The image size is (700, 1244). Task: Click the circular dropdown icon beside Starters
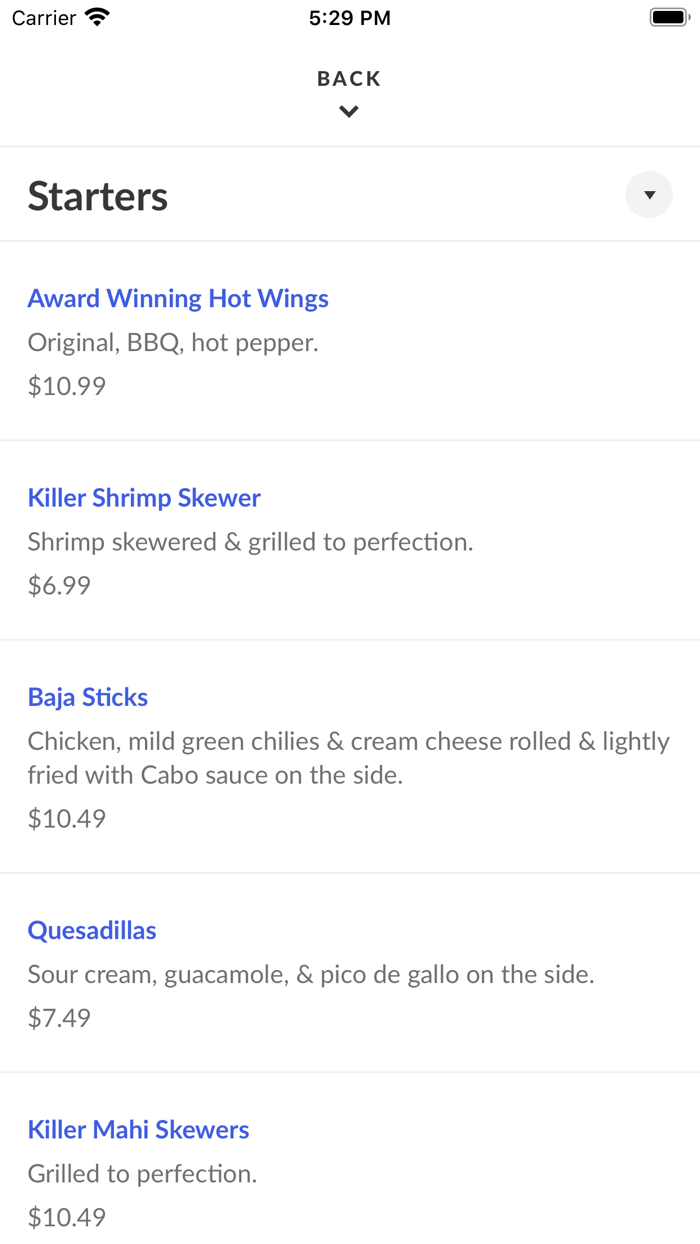(x=649, y=194)
